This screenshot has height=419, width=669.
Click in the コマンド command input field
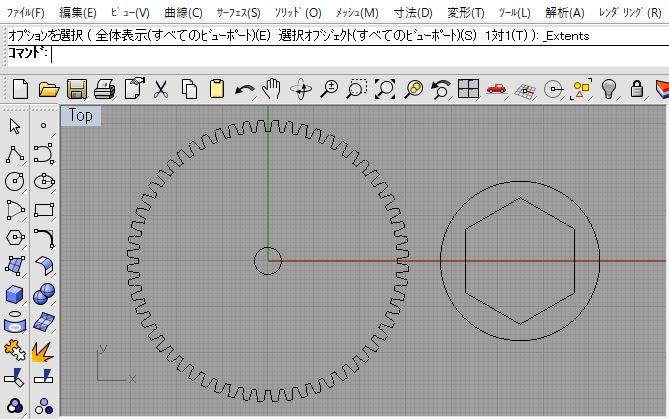(x=358, y=55)
